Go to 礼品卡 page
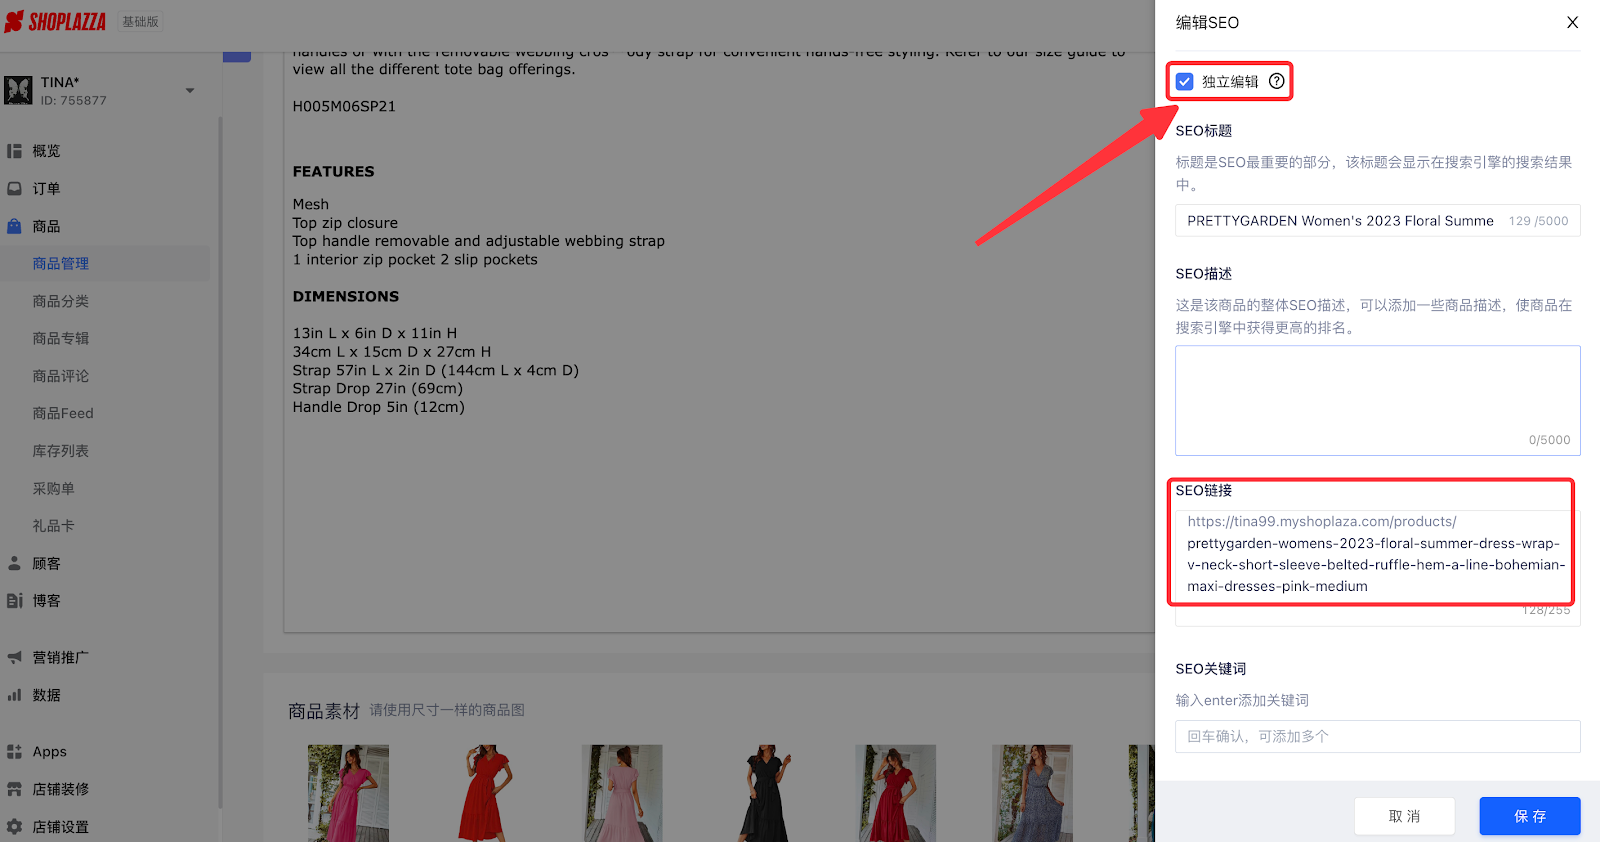The image size is (1600, 842). [x=53, y=526]
